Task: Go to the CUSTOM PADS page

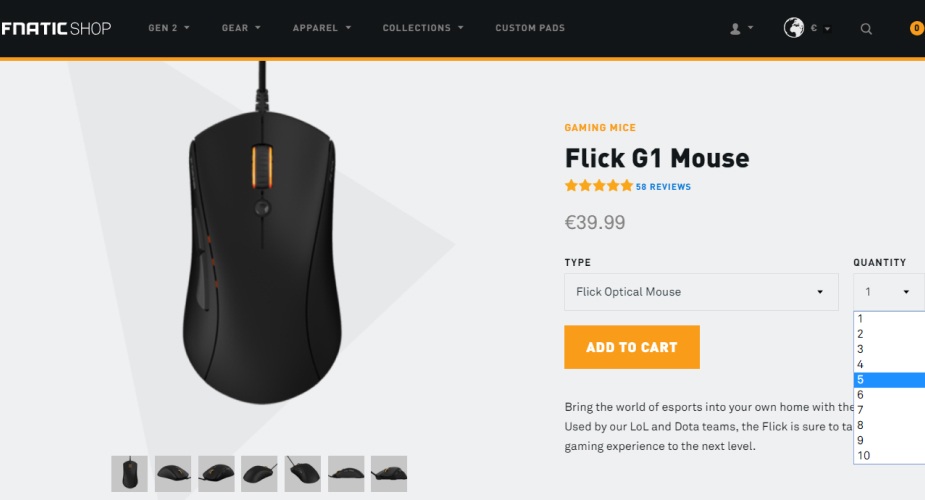Action: 530,28
